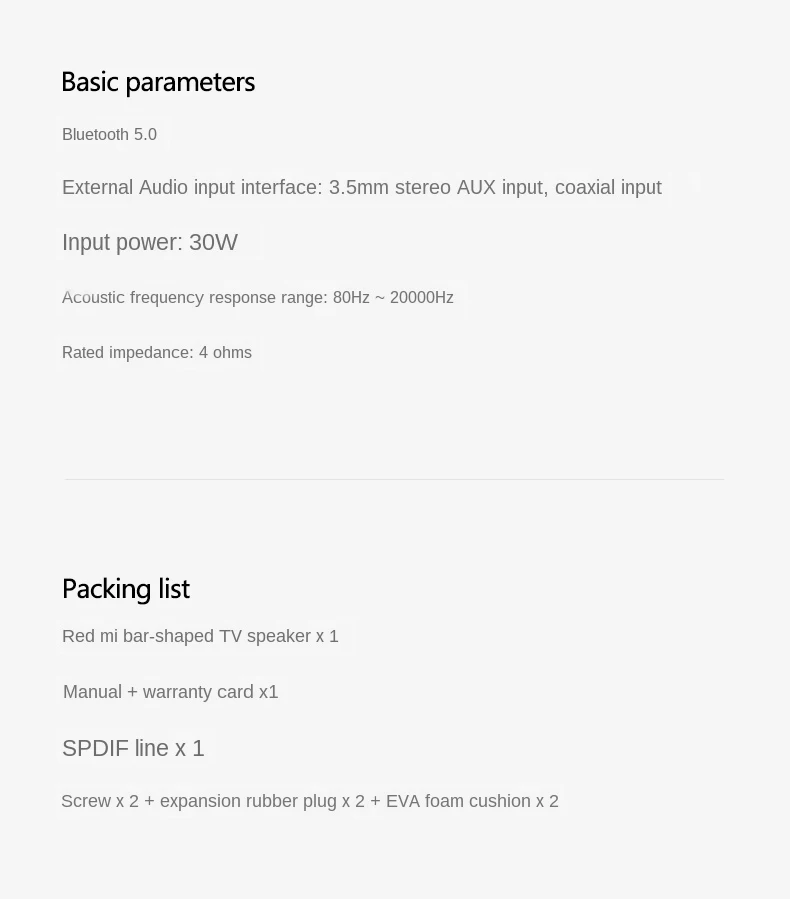Click the 4 ohms impedance value

pos(225,353)
